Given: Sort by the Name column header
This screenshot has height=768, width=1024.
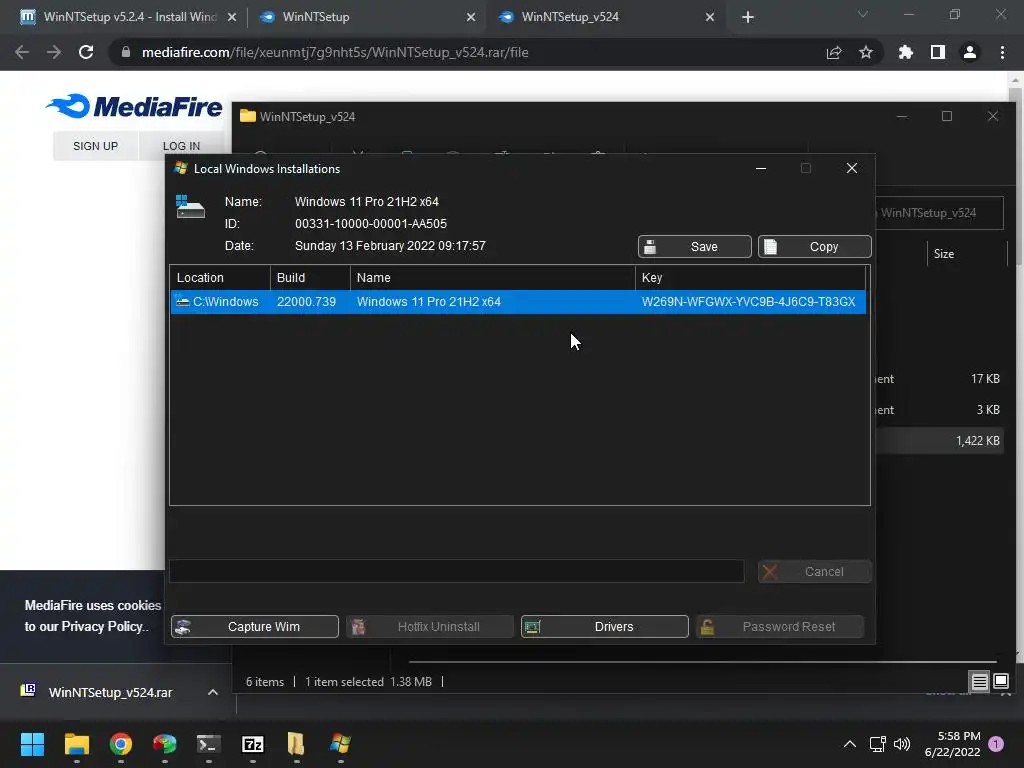Looking at the screenshot, I should click(492, 278).
